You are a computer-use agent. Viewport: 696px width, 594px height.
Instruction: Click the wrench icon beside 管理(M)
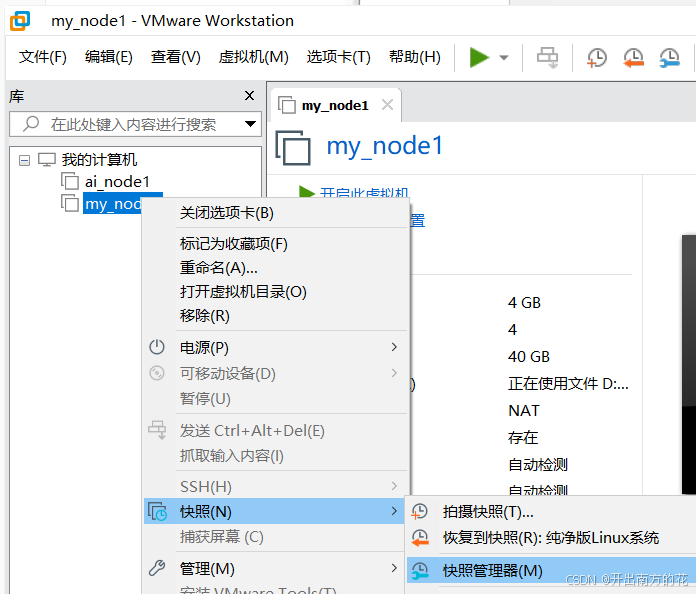[x=157, y=568]
